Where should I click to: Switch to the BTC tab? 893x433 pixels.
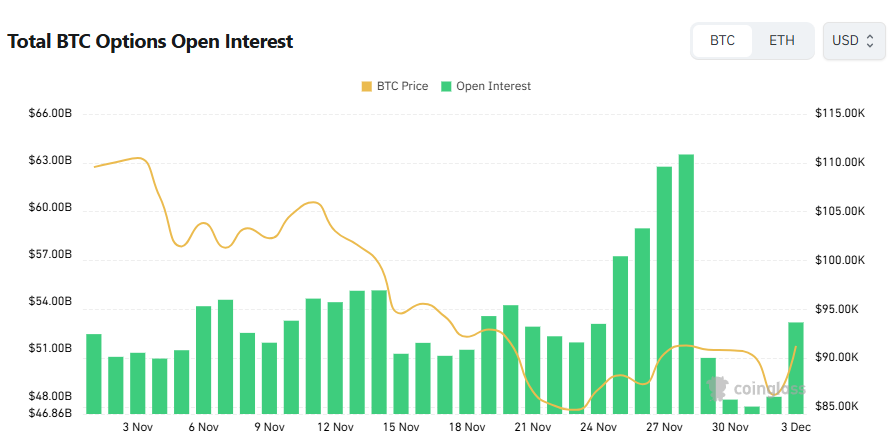[x=722, y=41]
